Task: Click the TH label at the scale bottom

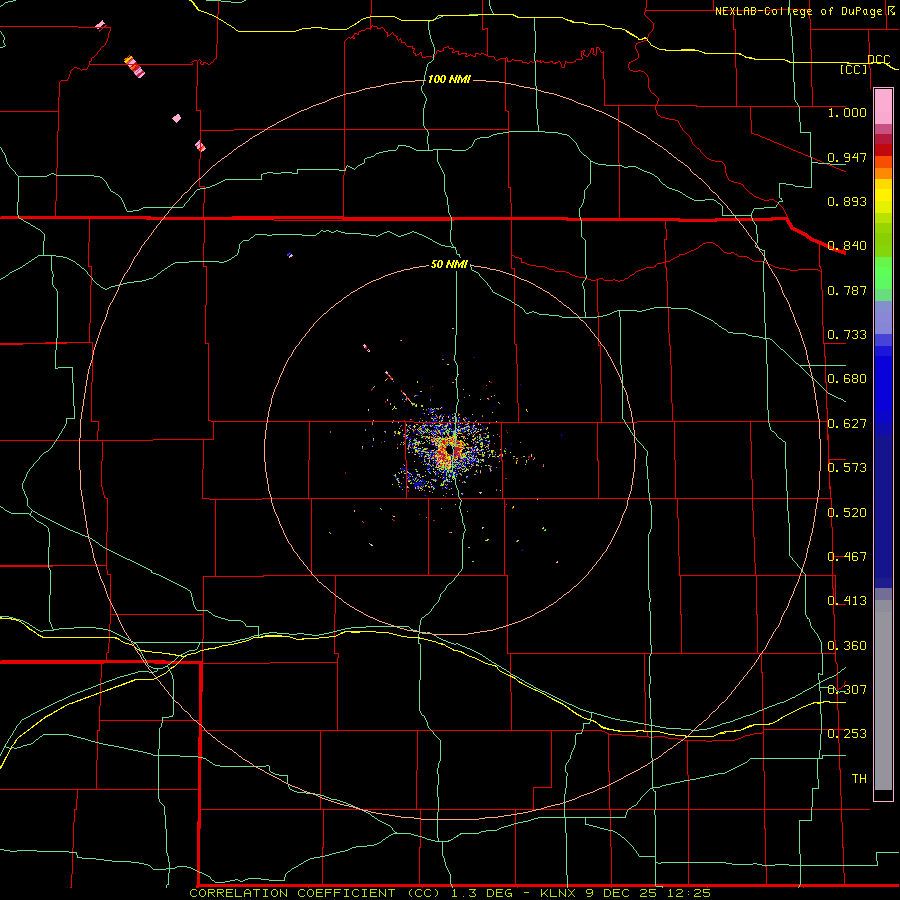Action: coord(859,778)
